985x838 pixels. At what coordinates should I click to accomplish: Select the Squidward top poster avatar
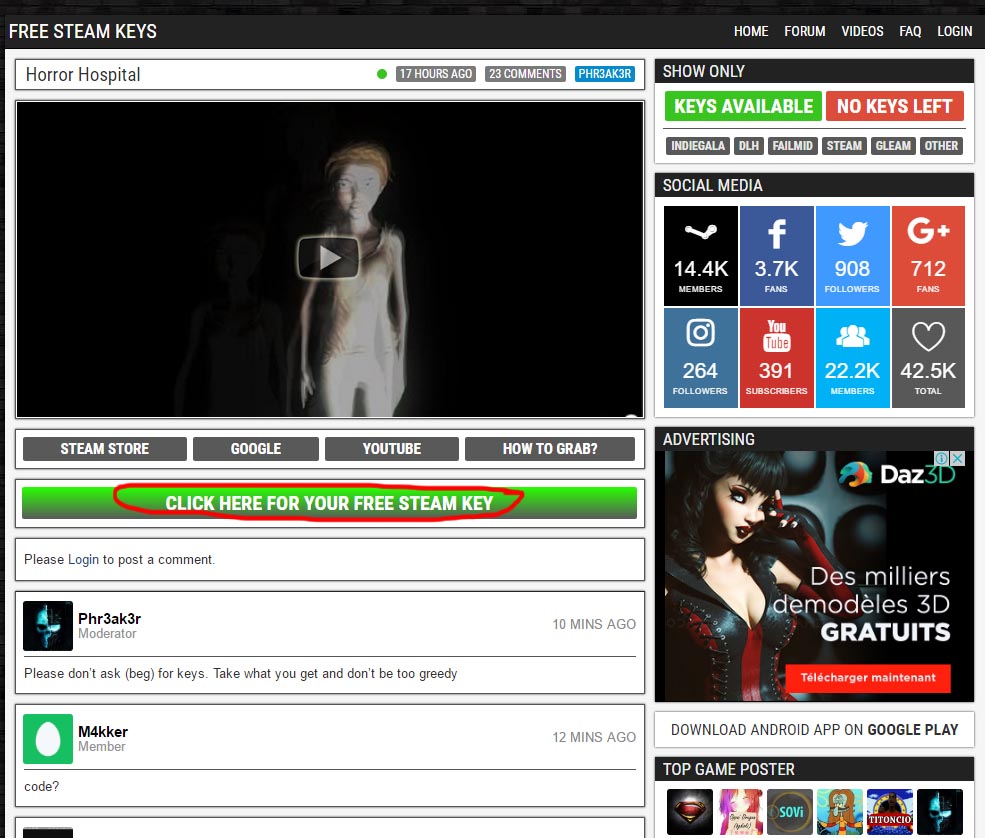[x=840, y=812]
